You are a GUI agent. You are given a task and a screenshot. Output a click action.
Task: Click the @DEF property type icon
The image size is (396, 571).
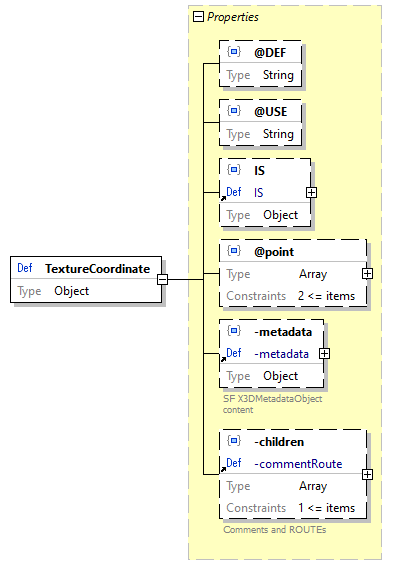[x=234, y=52]
